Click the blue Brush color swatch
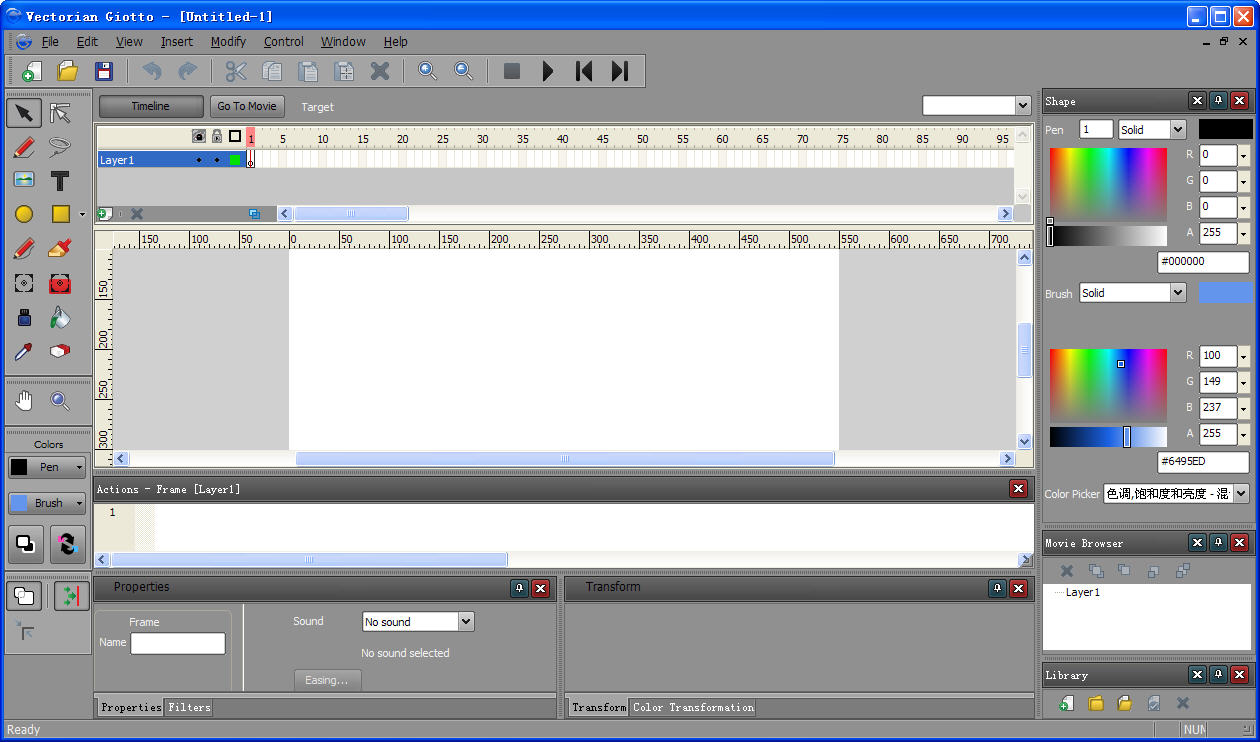The image size is (1260, 742). tap(1225, 293)
